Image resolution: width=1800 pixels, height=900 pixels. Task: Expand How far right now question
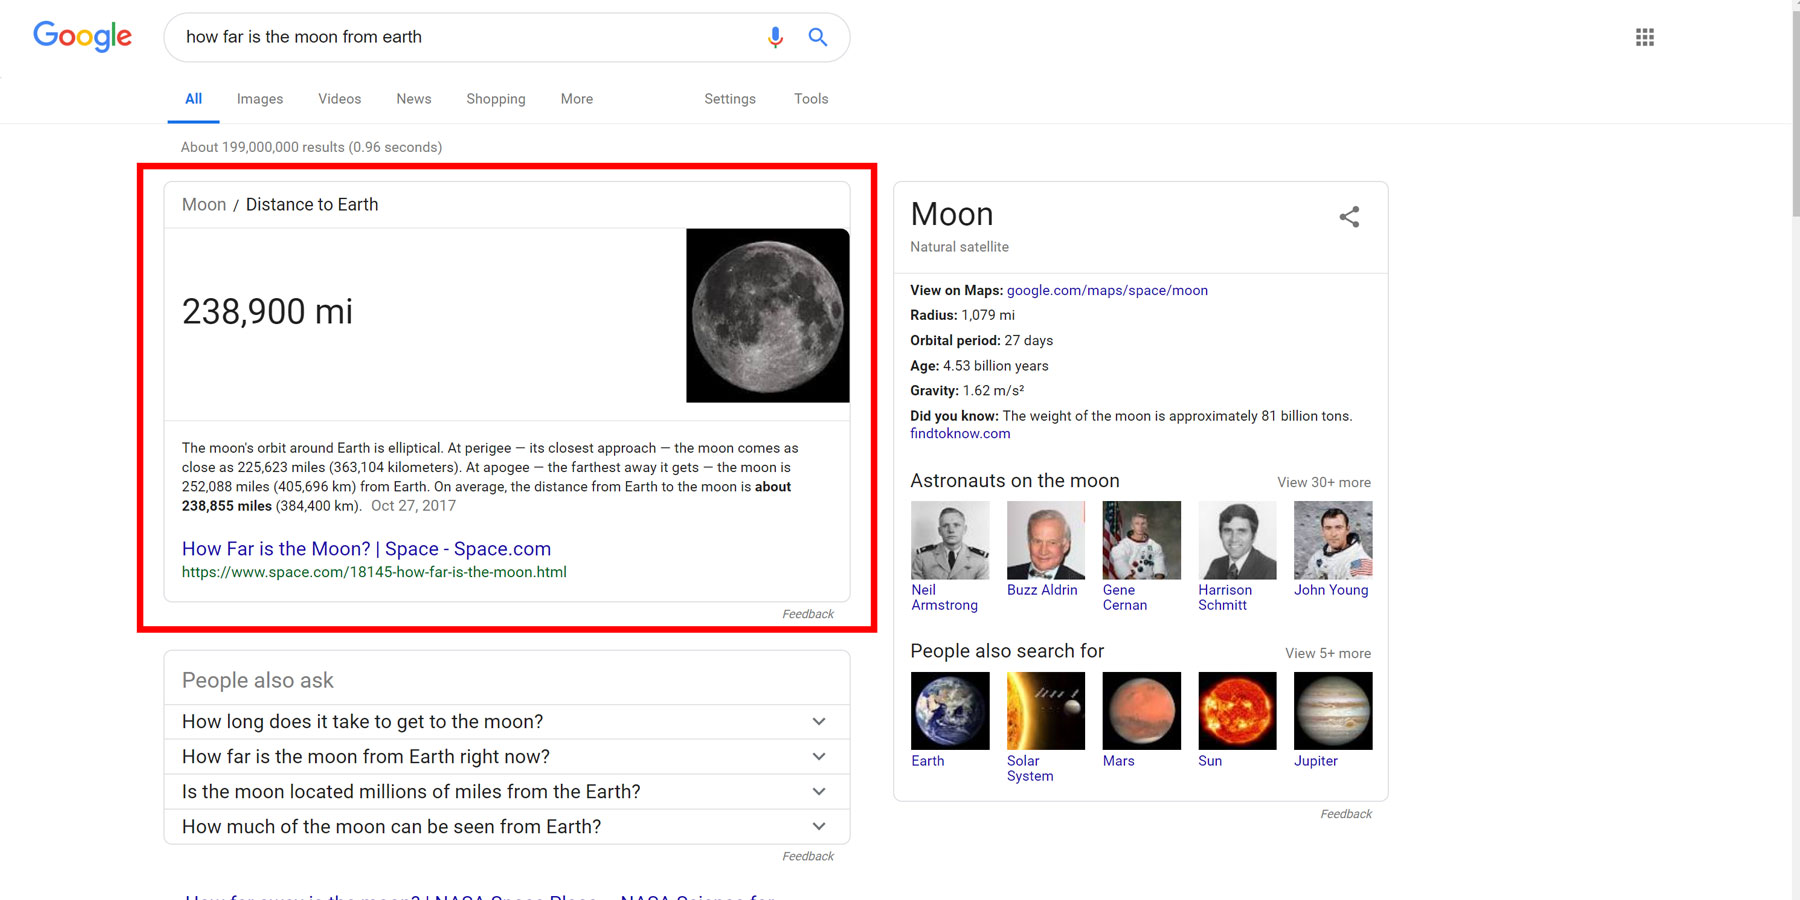pos(507,757)
